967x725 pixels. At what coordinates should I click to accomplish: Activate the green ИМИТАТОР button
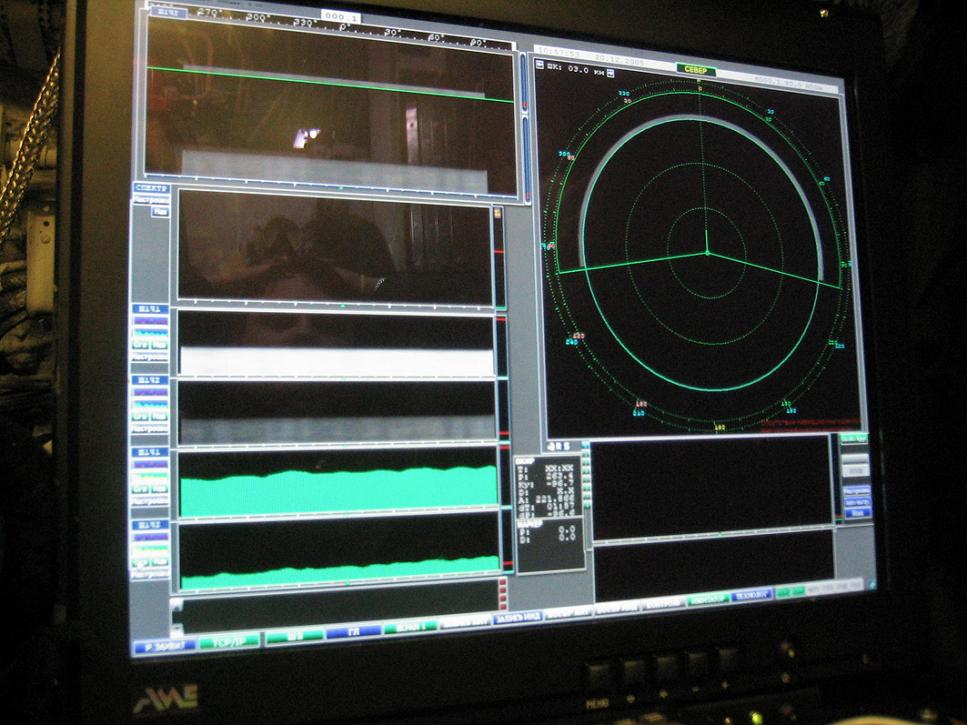click(x=709, y=600)
